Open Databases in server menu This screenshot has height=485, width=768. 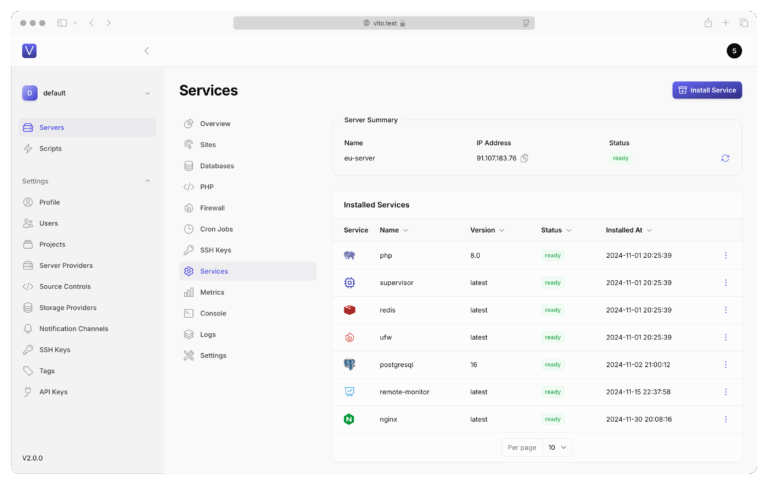(217, 166)
